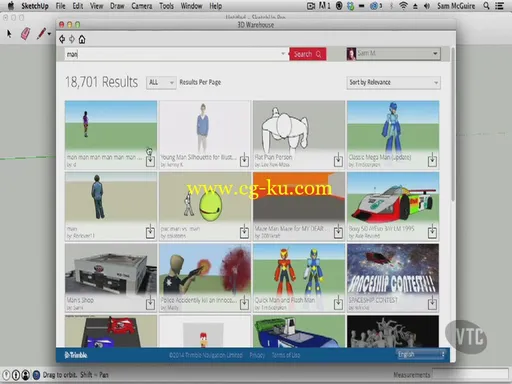Image resolution: width=512 pixels, height=384 pixels.
Task: Download the "man man man" model
Action: (150, 160)
